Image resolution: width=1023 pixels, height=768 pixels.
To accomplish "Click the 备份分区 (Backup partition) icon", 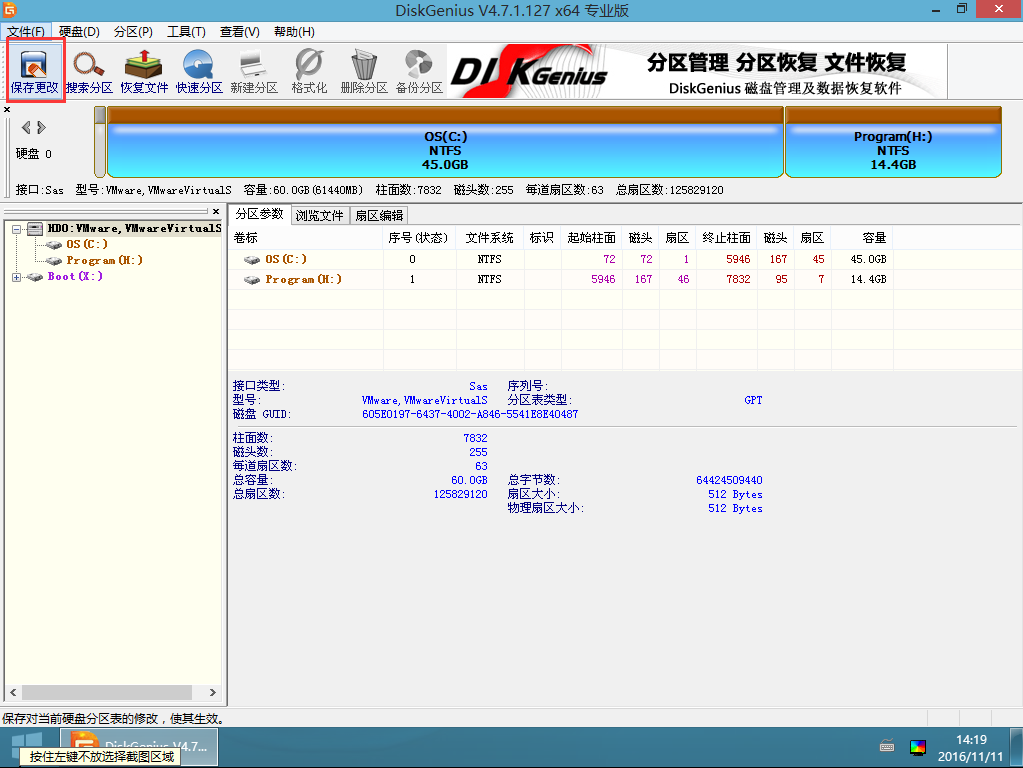I will tap(419, 70).
